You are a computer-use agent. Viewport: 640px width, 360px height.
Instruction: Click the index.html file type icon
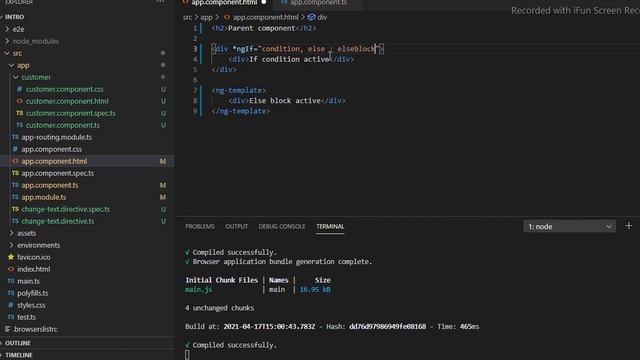pos(11,269)
